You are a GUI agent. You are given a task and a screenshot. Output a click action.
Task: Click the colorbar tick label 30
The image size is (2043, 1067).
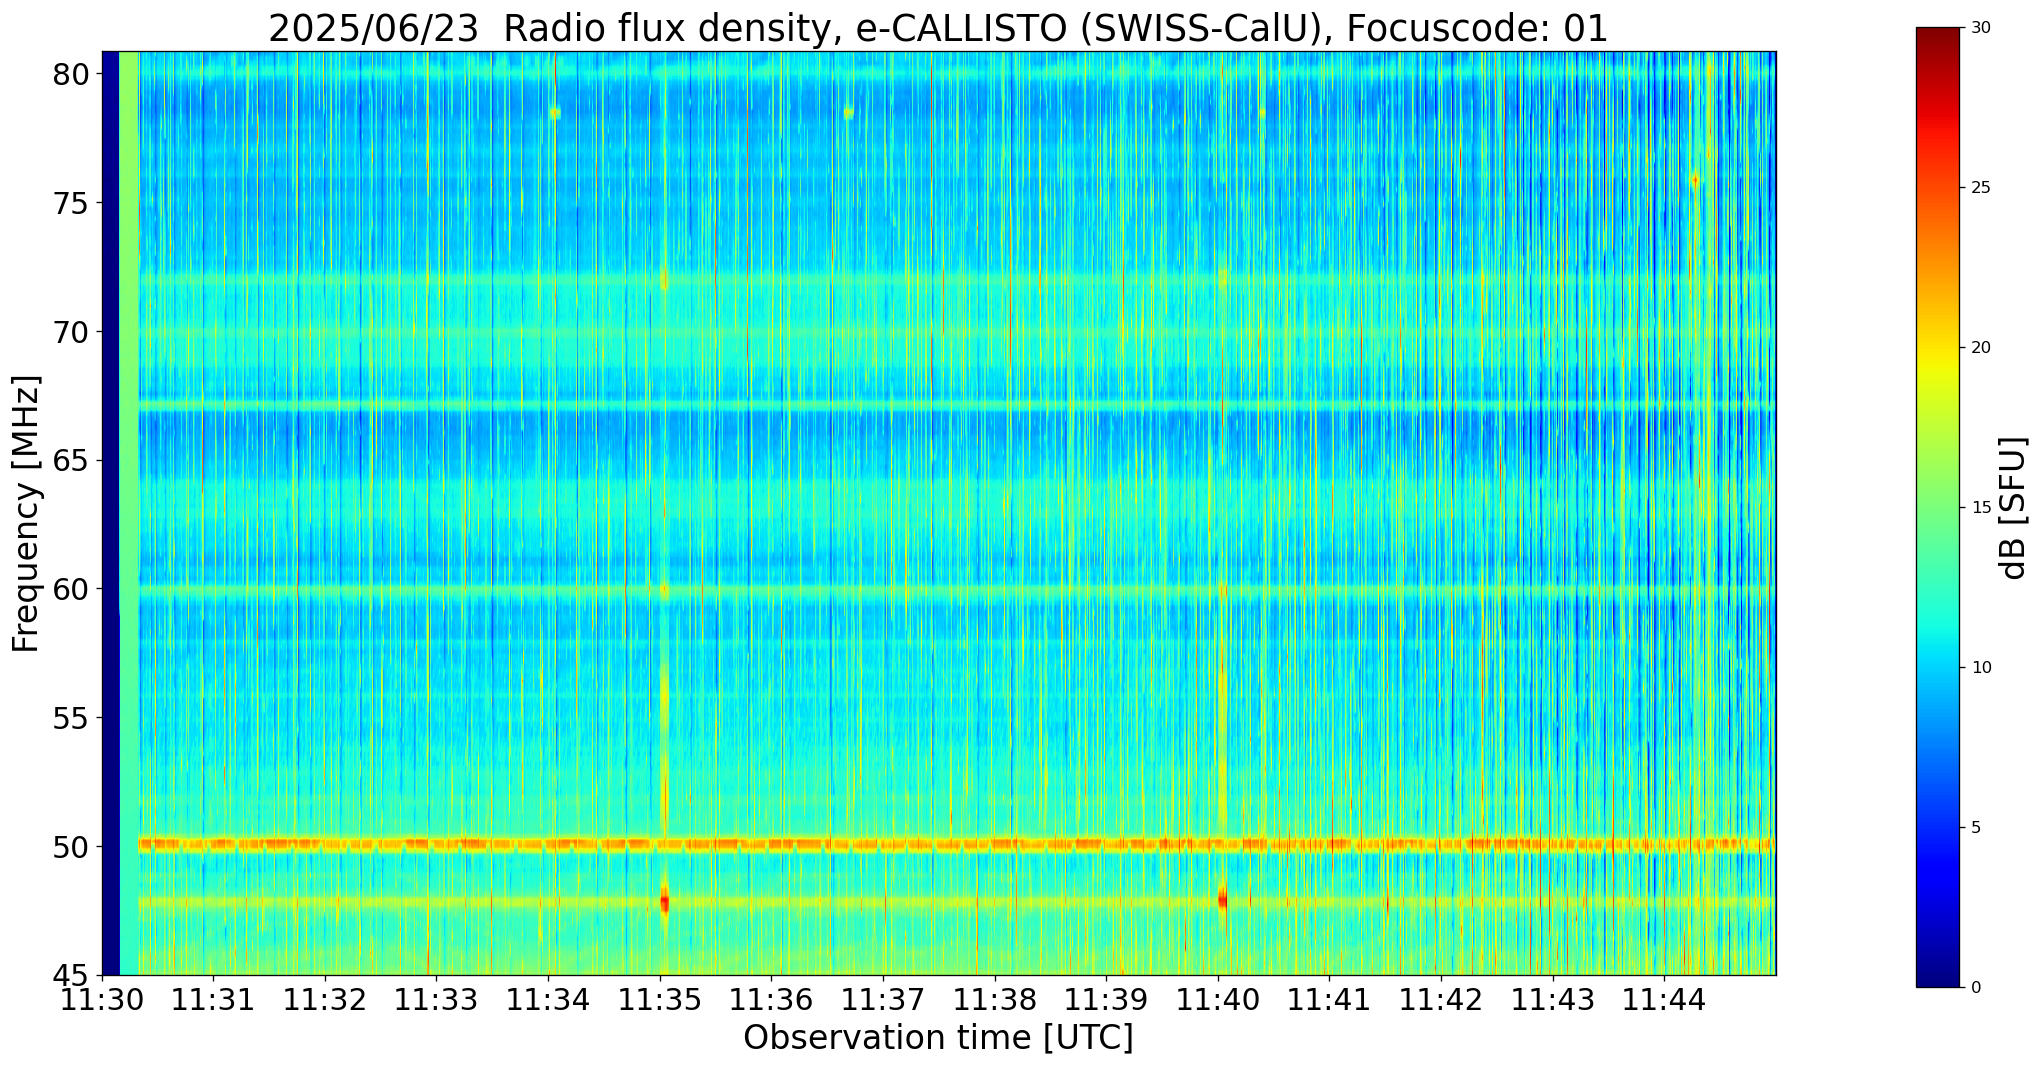[1979, 28]
